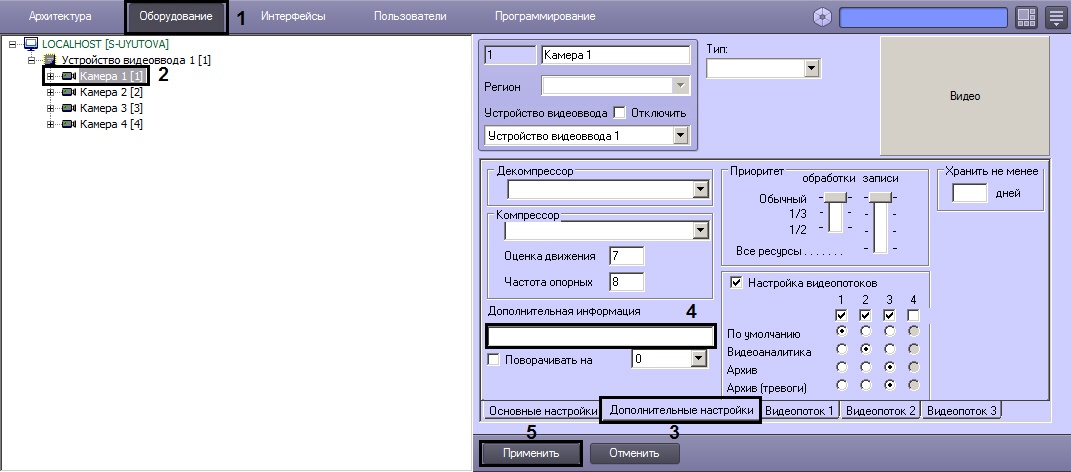1071x472 pixels.
Task: Toggle the Настройка видеопотоков checkbox
Action: (x=737, y=284)
